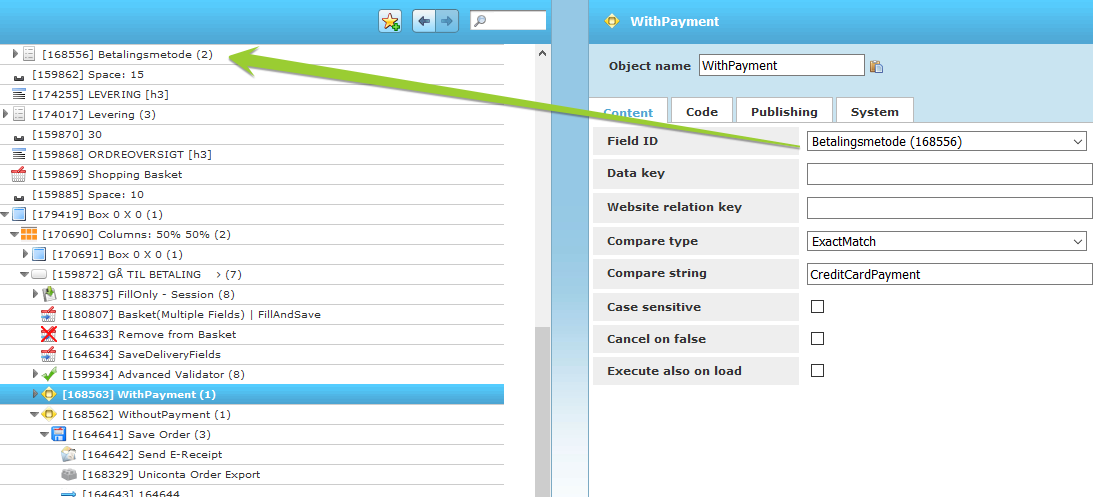The height and width of the screenshot is (497, 1093).
Task: Click the Shopping Basket icon
Action: [19, 174]
